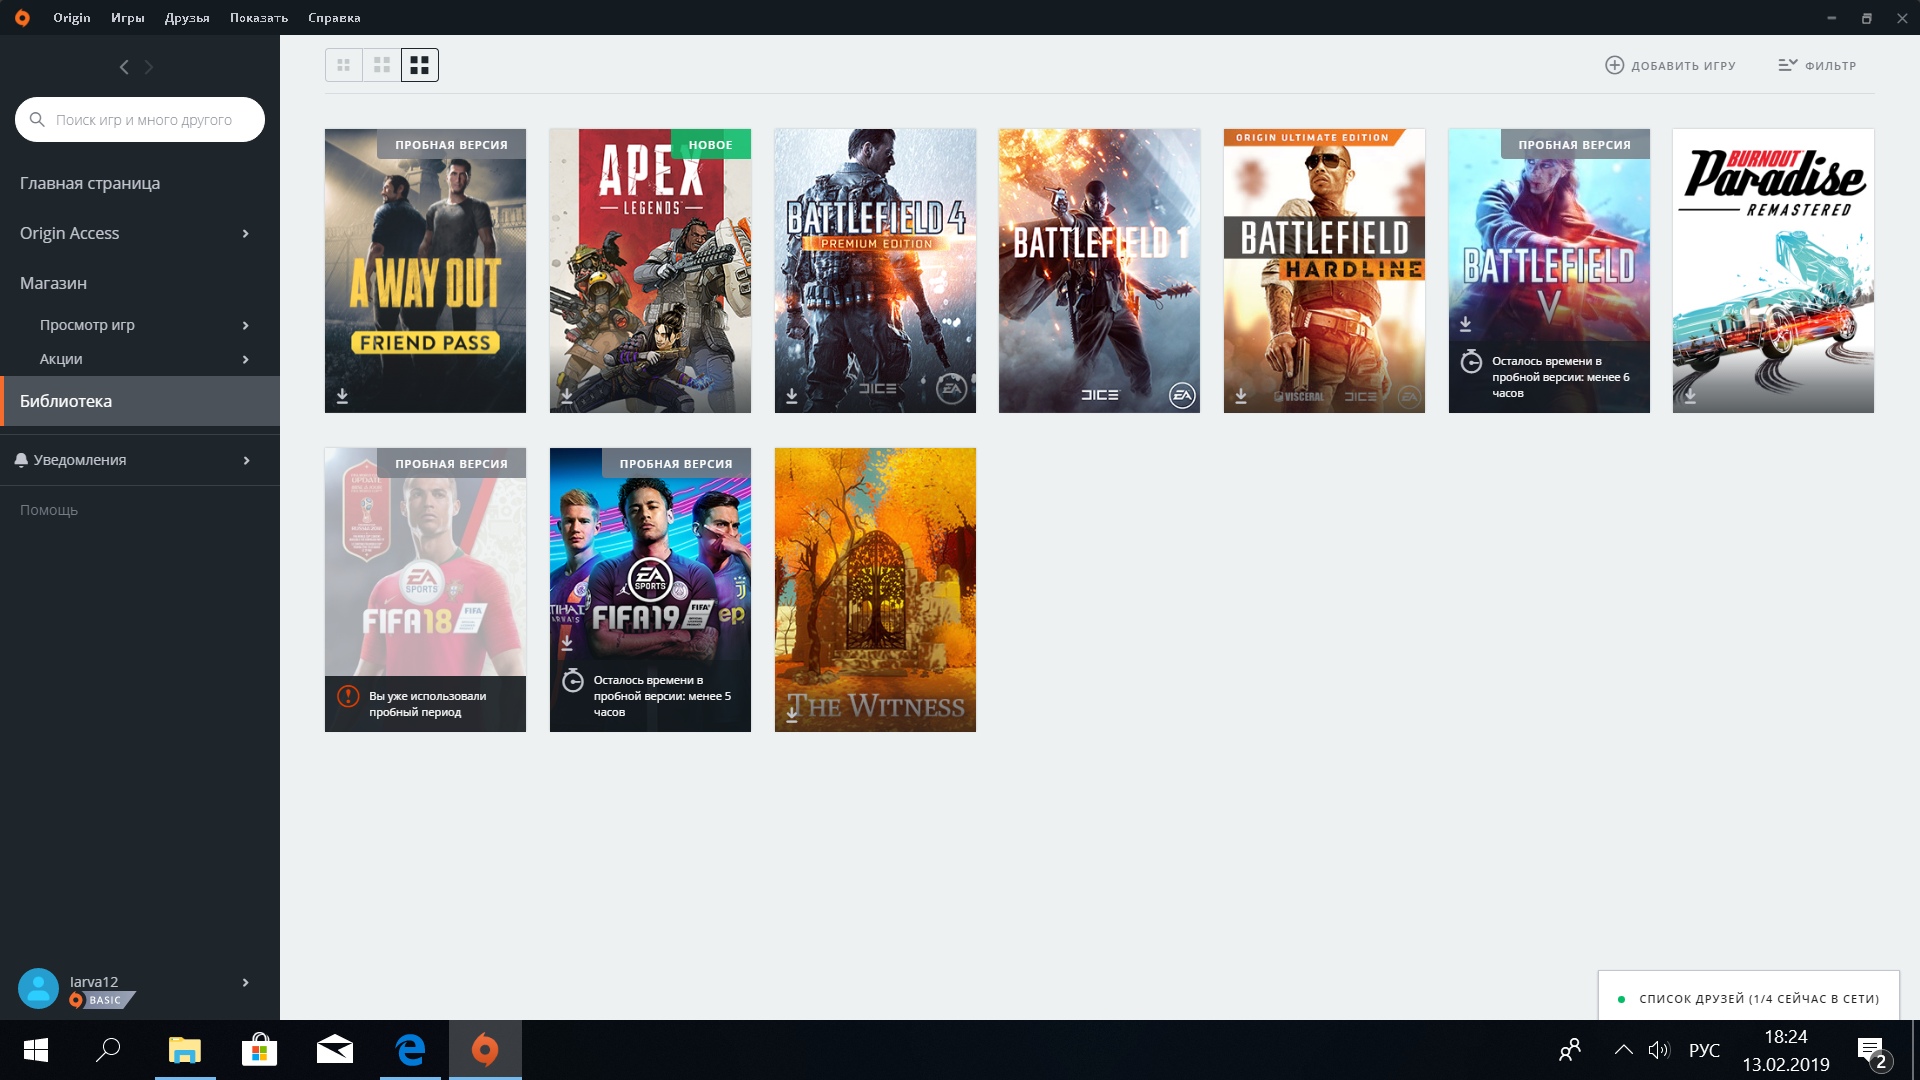Screen dimensions: 1920x1080
Task: Click the FIFA 18 trial warning icon
Action: point(347,696)
